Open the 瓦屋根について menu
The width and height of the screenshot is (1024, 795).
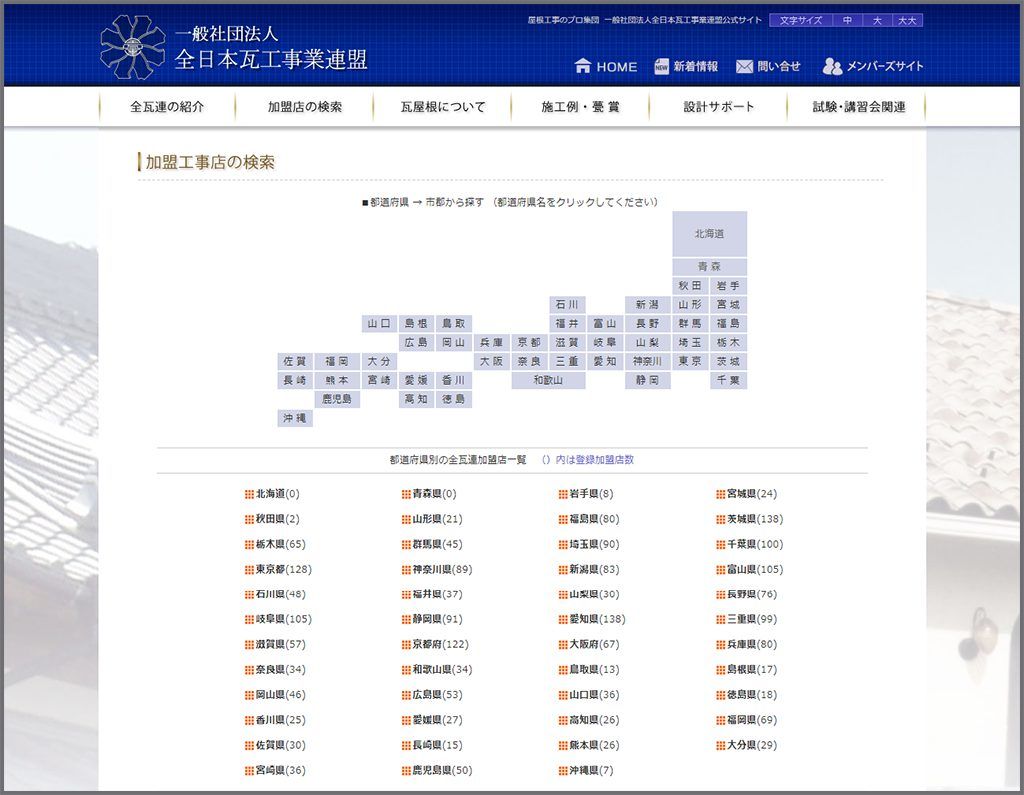[x=442, y=106]
